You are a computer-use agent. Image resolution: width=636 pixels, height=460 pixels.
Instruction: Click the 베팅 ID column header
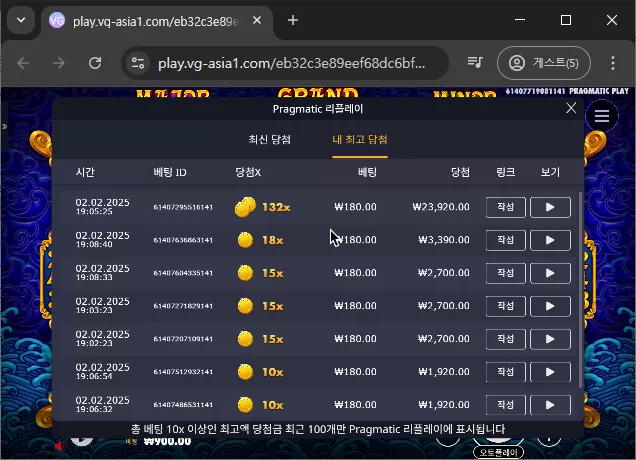(x=170, y=172)
